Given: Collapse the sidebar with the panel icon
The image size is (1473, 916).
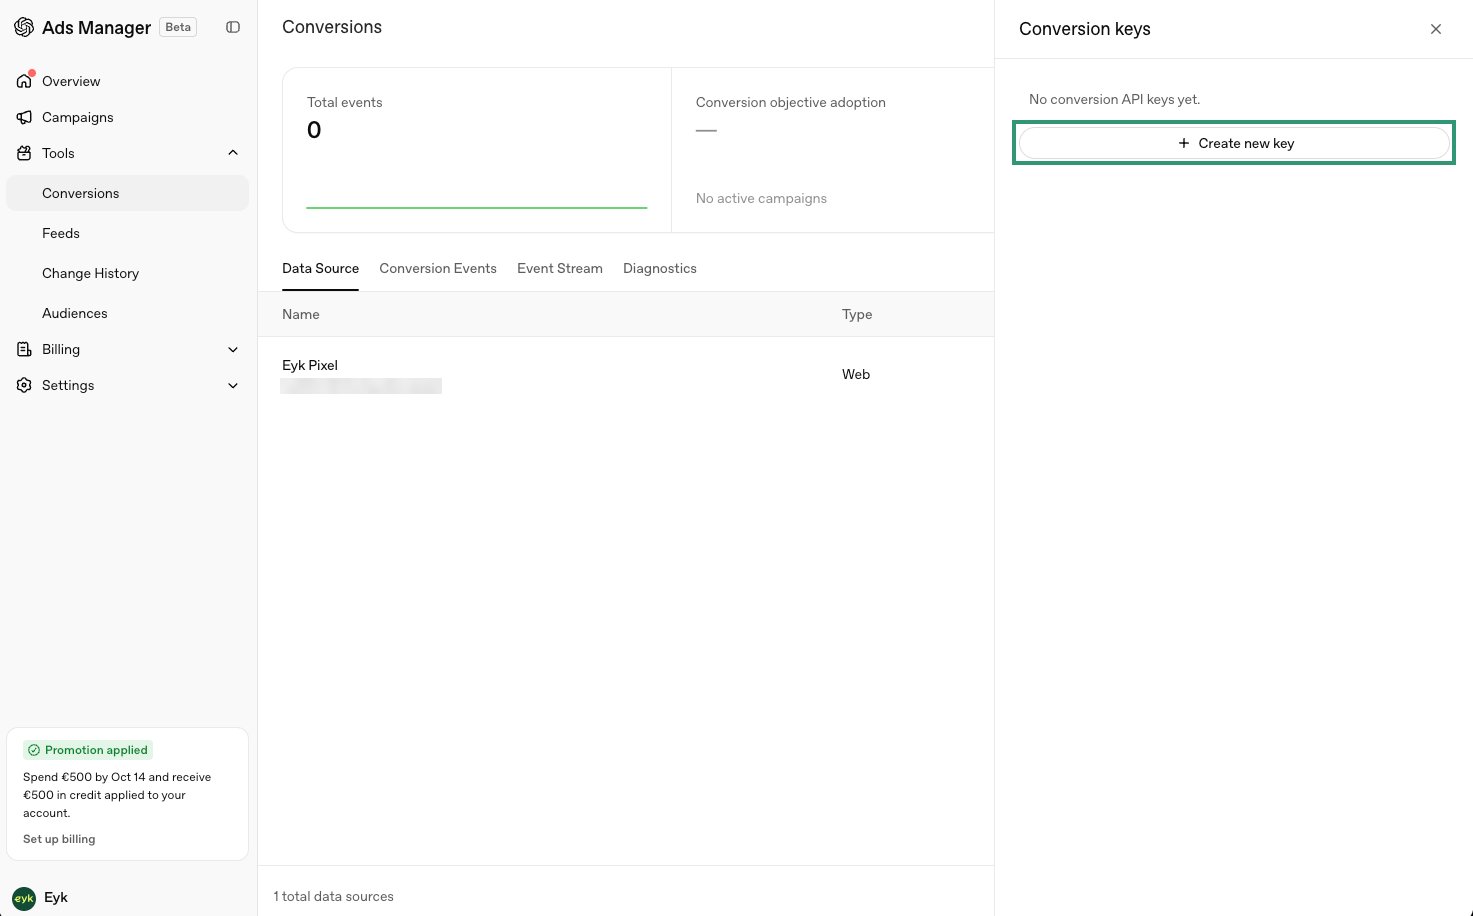Looking at the screenshot, I should [233, 27].
